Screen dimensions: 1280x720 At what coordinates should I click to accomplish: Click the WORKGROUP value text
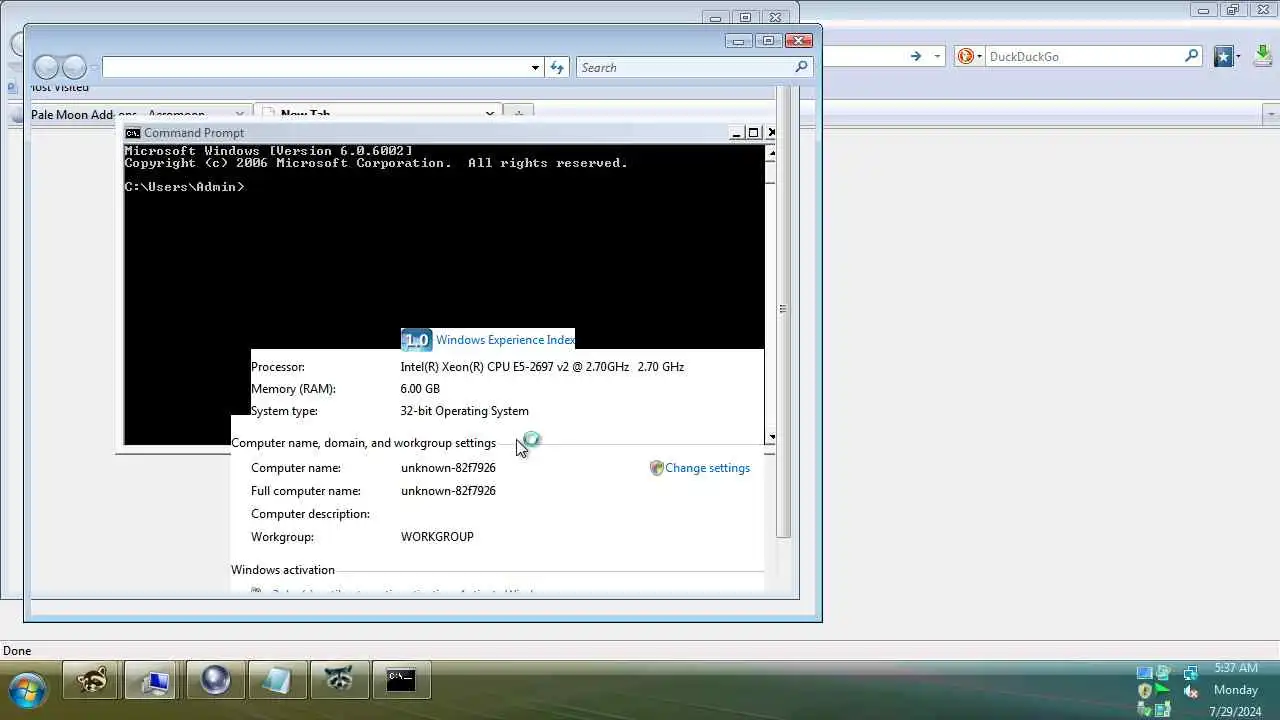coord(437,537)
